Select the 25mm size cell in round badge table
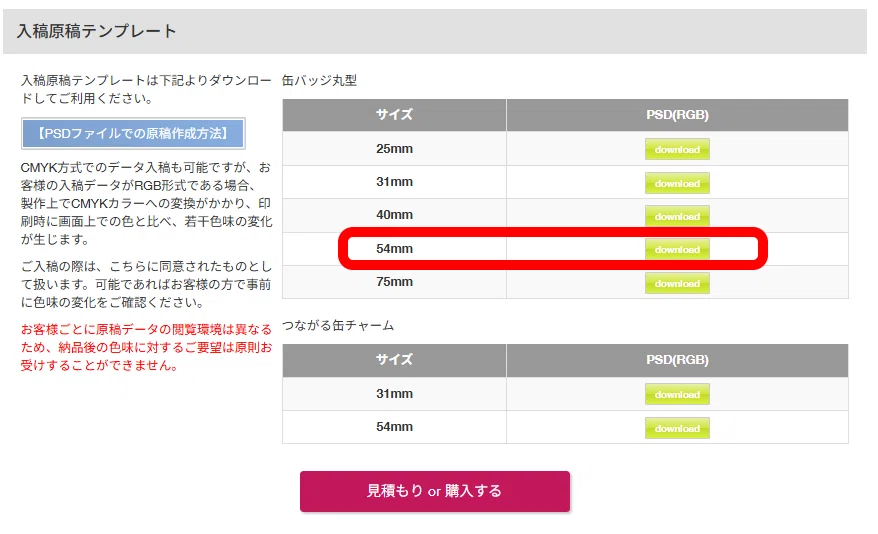This screenshot has width=878, height=534. pyautogui.click(x=394, y=148)
